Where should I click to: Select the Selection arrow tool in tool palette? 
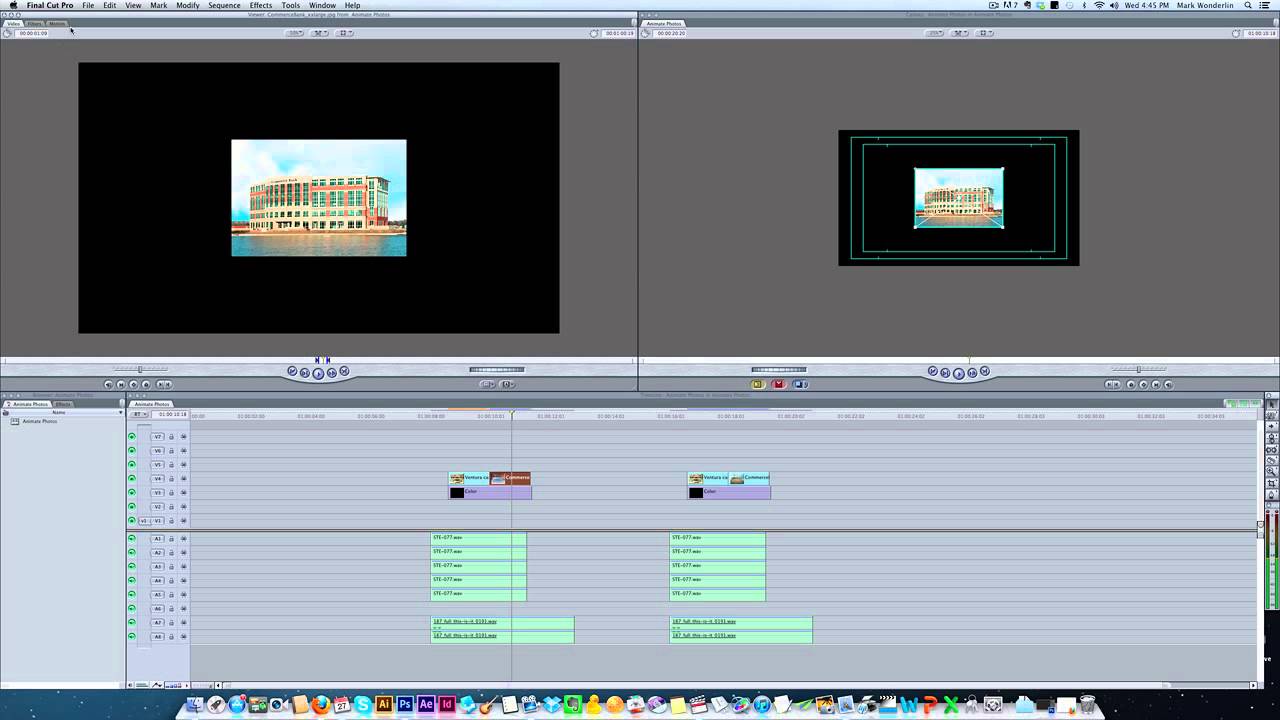pos(1272,404)
